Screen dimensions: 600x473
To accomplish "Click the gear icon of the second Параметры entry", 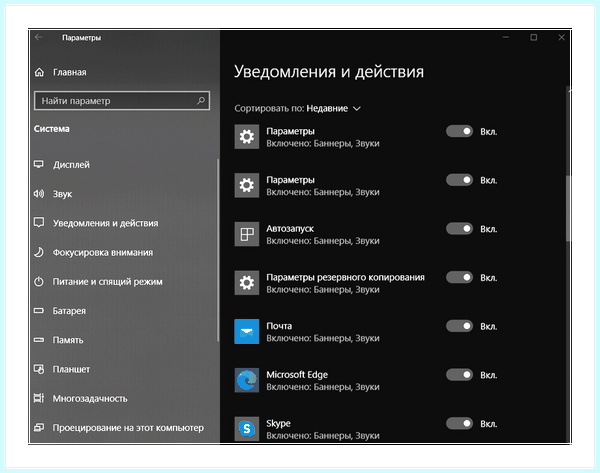I will [246, 185].
